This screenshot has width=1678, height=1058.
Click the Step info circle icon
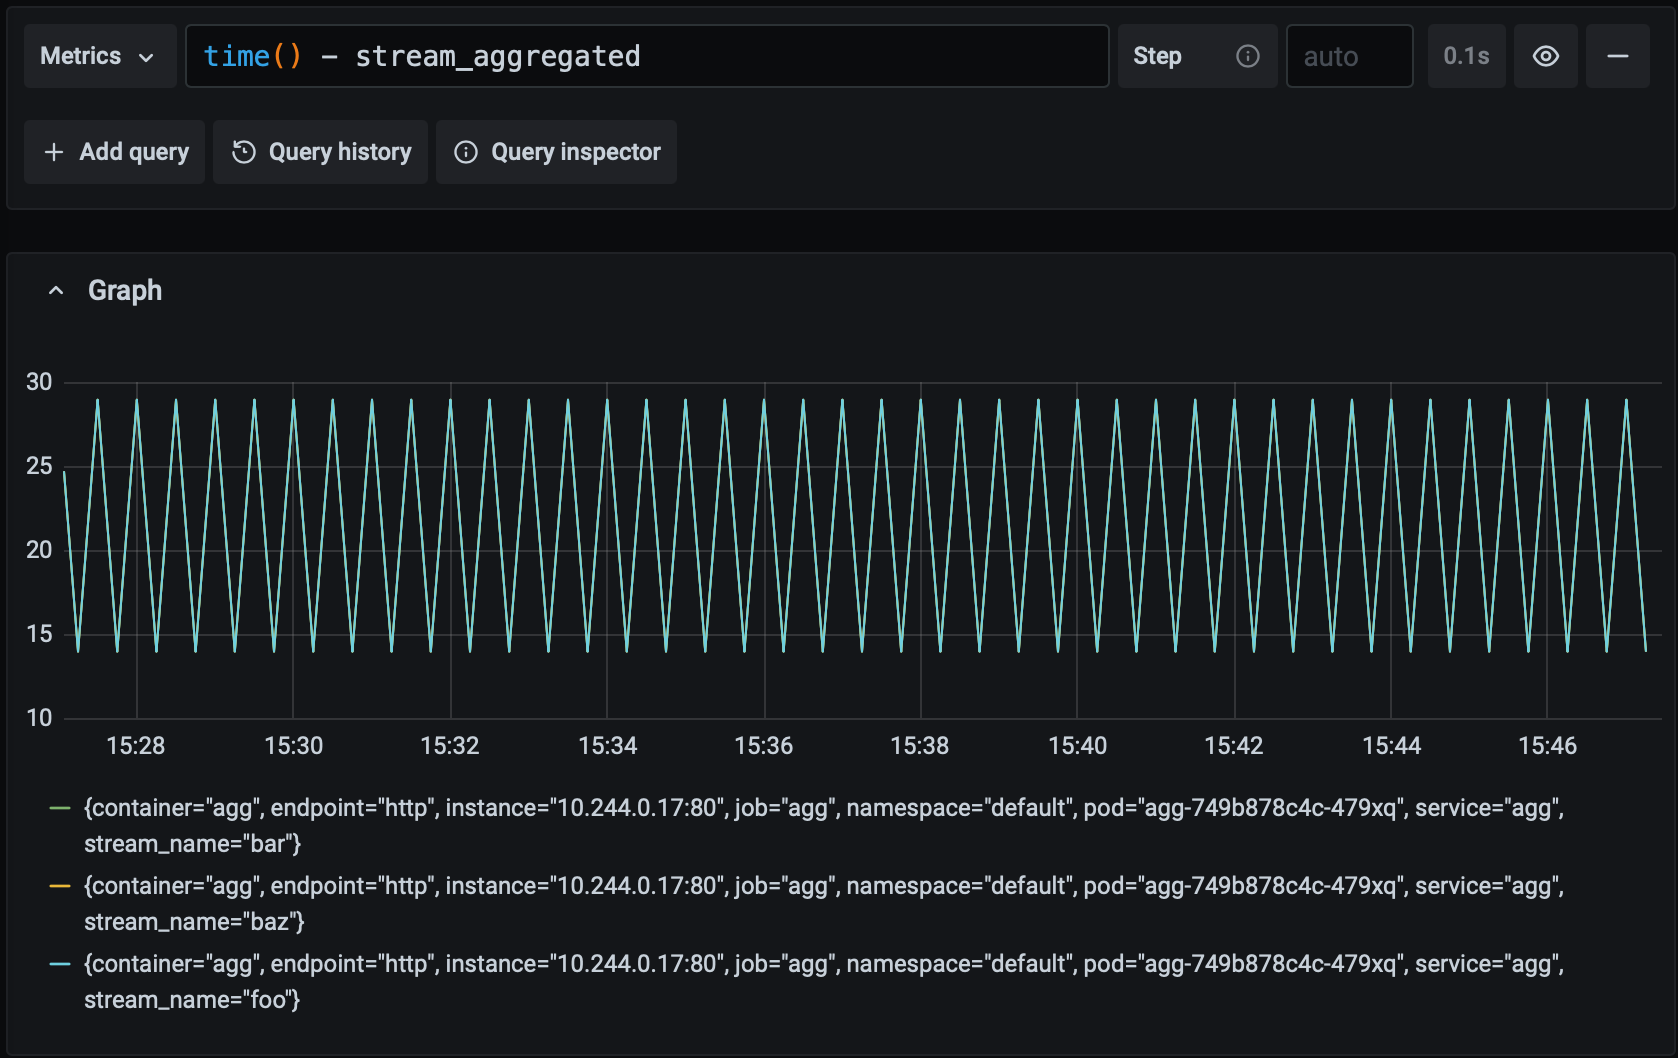point(1247,56)
